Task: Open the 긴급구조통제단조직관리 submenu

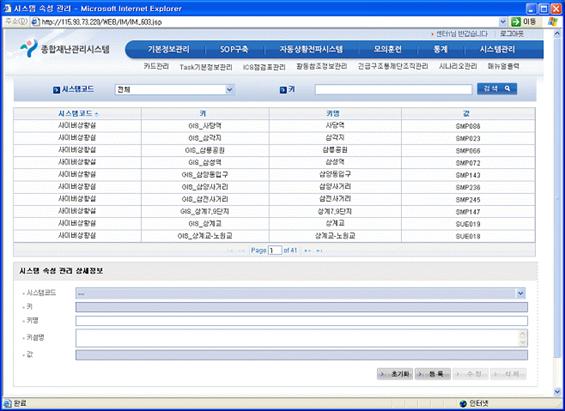Action: pyautogui.click(x=393, y=67)
